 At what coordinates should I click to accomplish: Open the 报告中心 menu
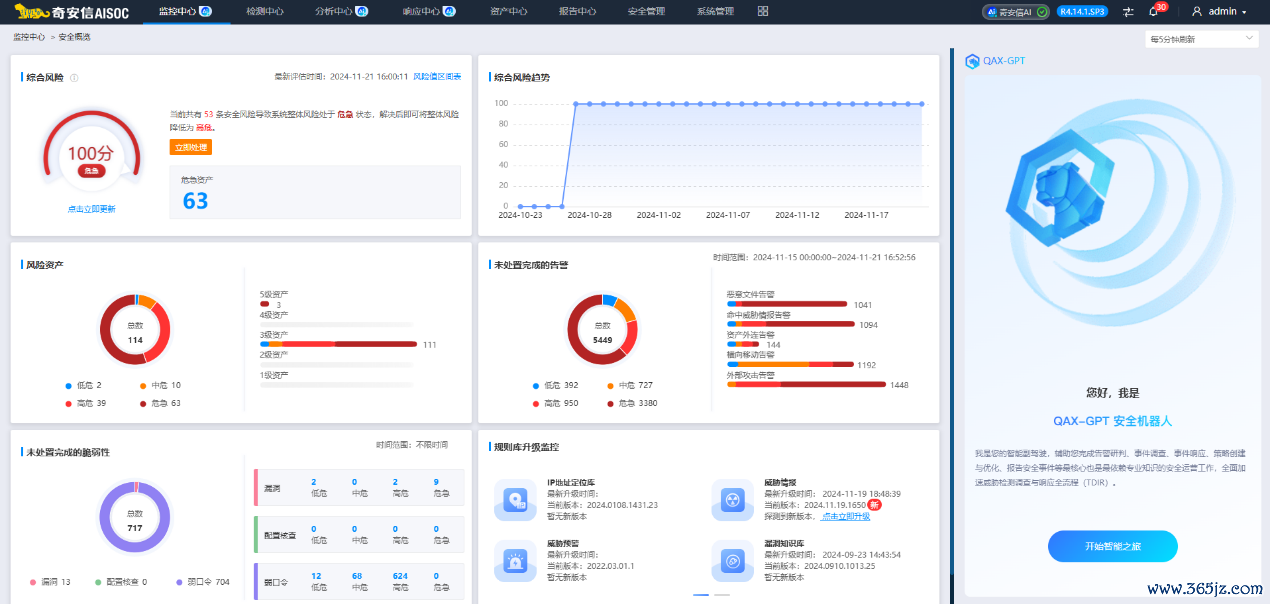coord(578,11)
